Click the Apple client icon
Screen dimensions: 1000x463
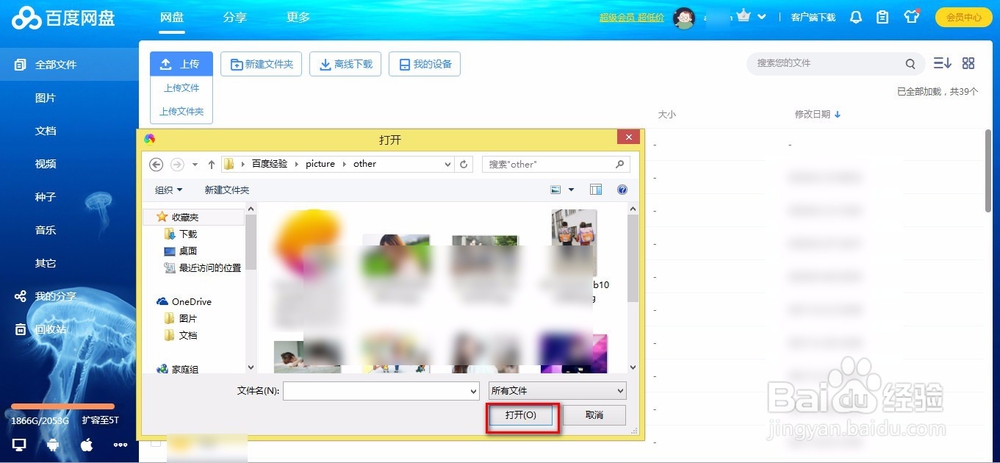point(87,444)
